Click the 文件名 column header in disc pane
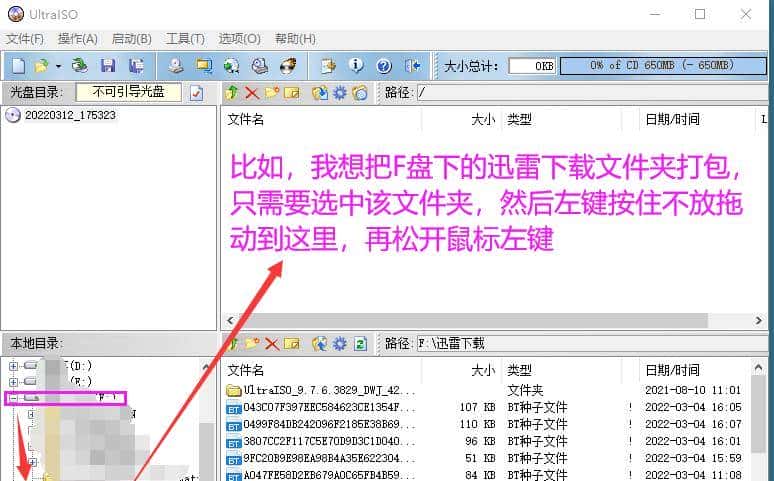 coord(321,120)
